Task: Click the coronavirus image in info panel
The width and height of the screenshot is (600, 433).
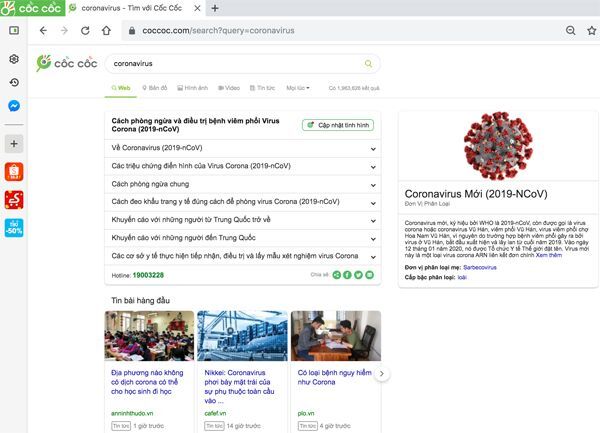Action: point(498,146)
